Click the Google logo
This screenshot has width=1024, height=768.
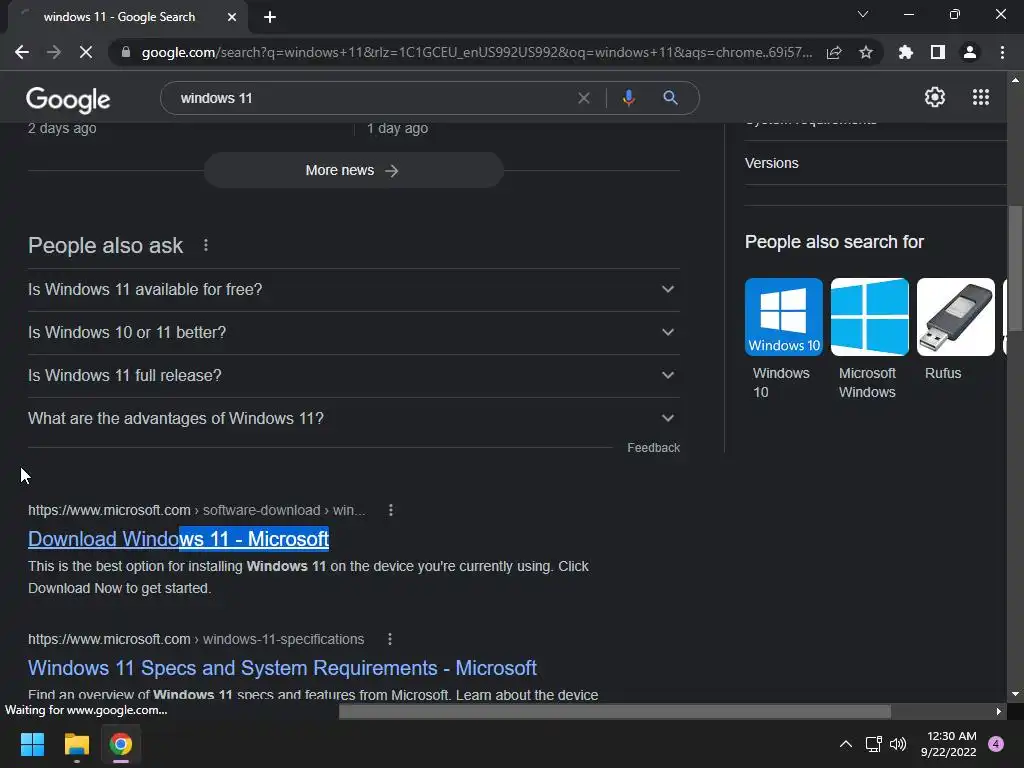pos(68,99)
